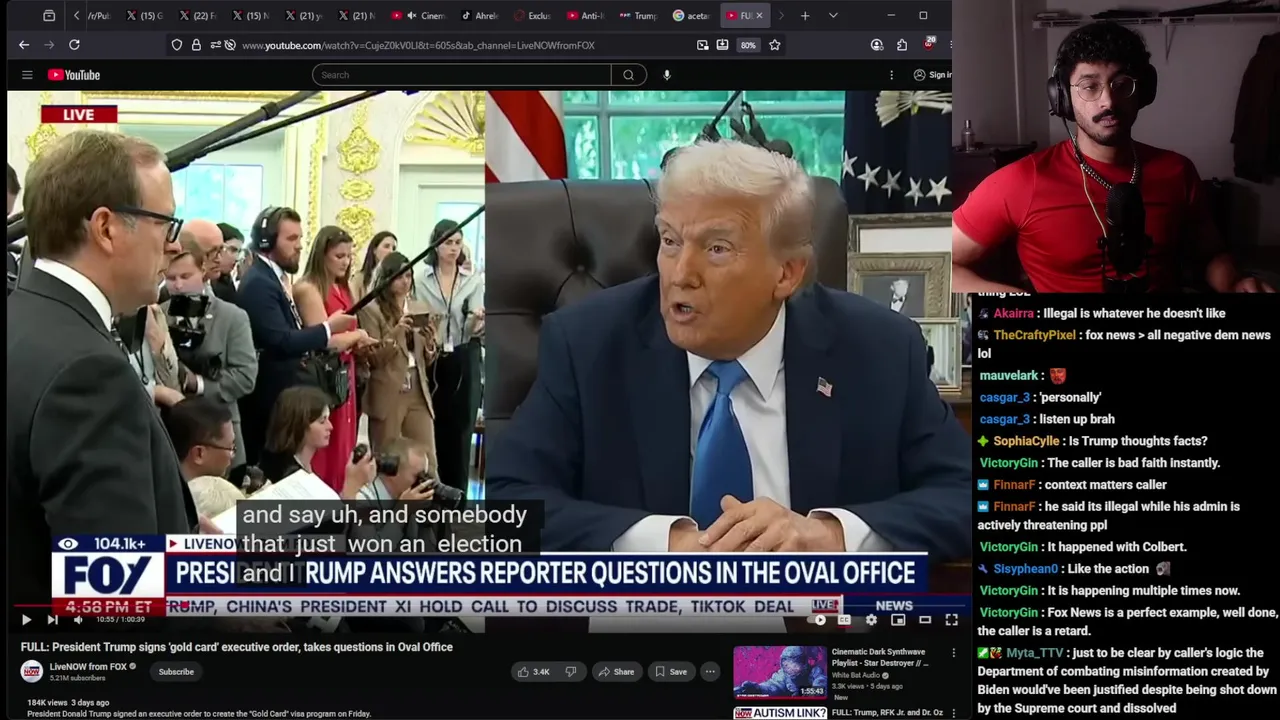This screenshot has width=1280, height=720.
Task: Switch to the Anti-I YouTube tab
Action: click(585, 16)
